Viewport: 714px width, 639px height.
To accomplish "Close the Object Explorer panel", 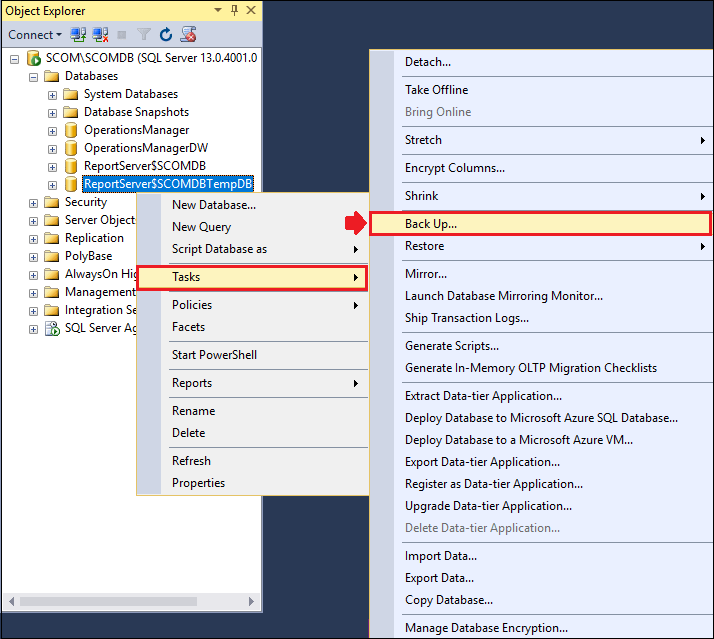I will [251, 10].
